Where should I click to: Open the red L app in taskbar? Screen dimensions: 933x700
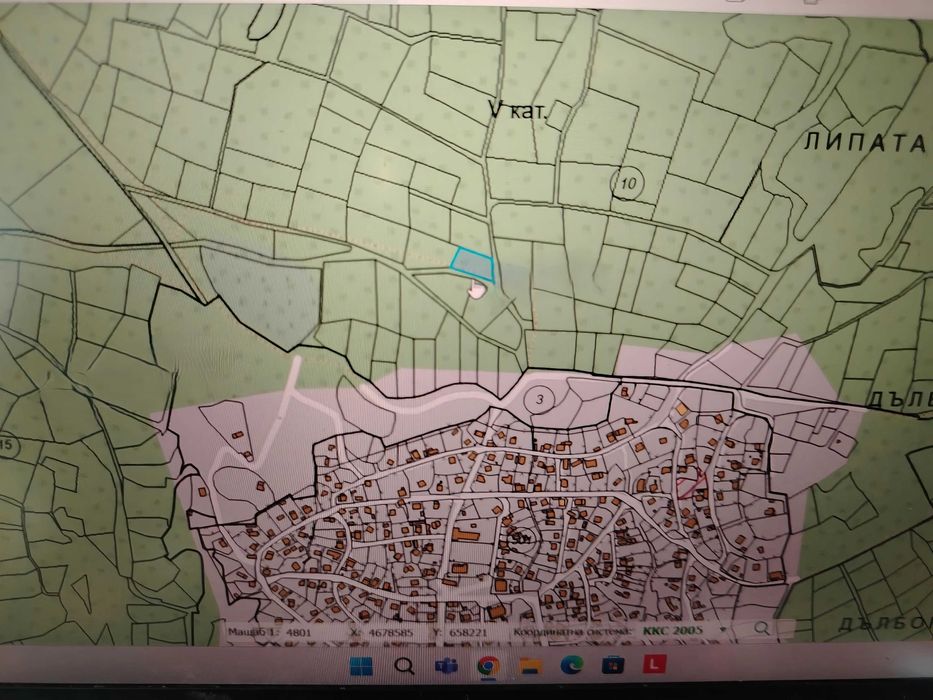coord(654,663)
